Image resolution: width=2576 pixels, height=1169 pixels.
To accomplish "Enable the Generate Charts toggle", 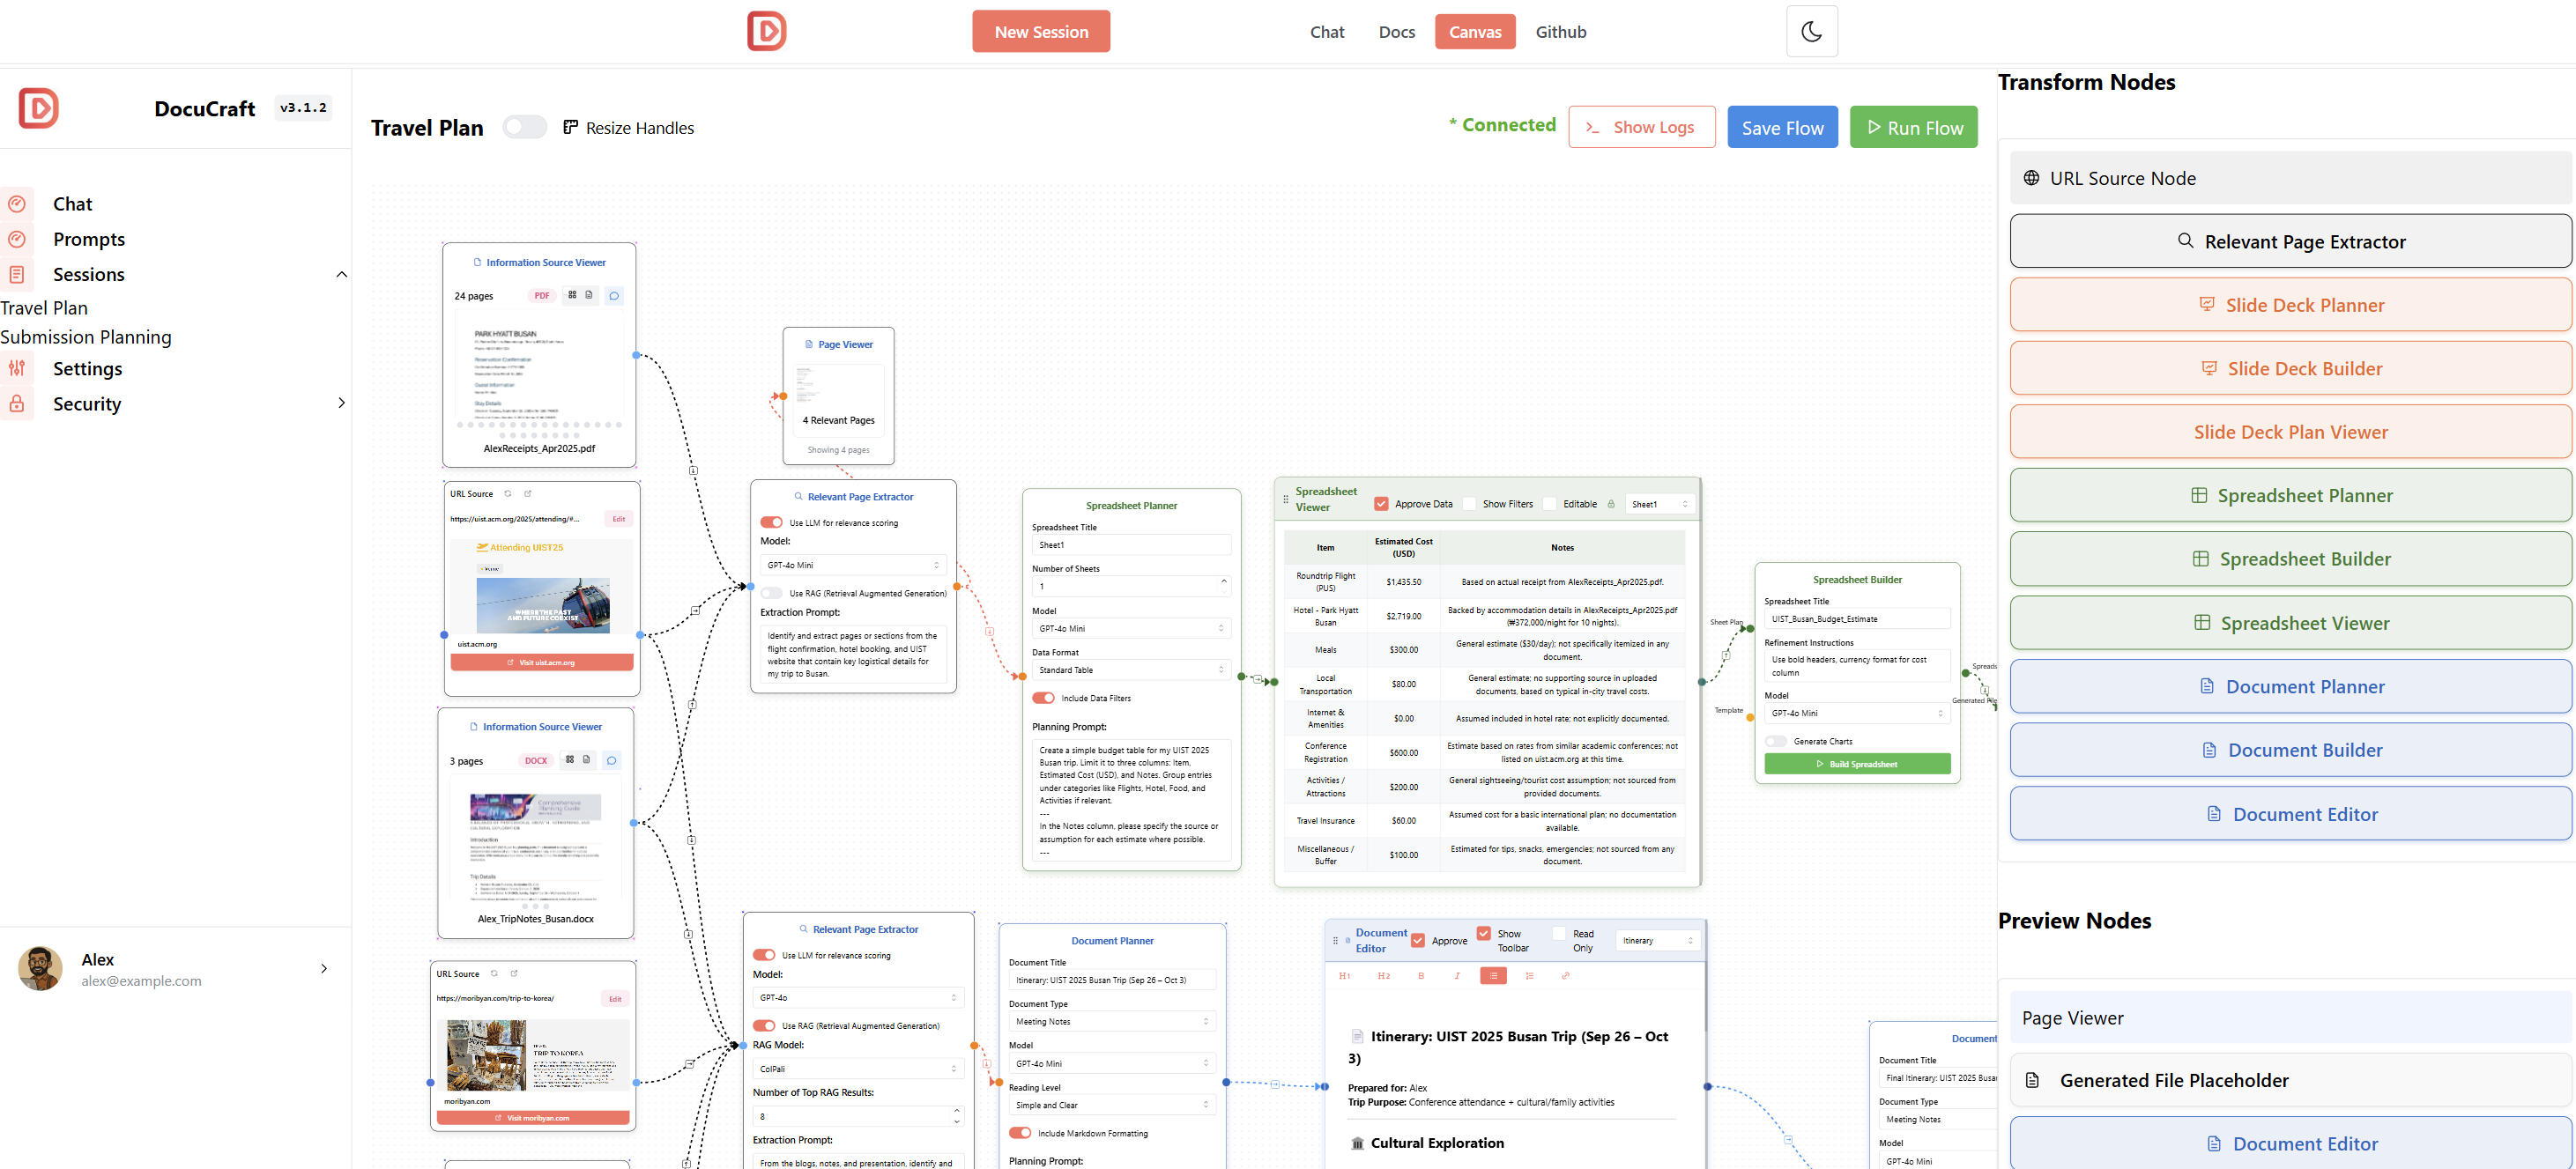I will coord(1776,742).
